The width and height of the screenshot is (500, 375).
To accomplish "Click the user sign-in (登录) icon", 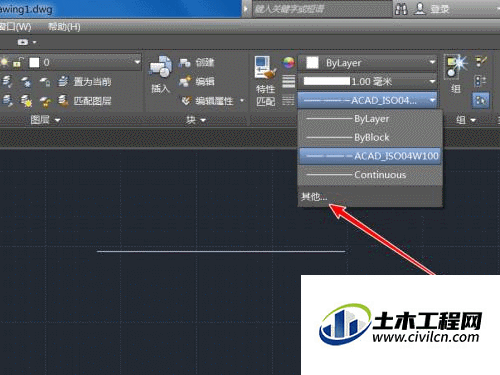I will [420, 9].
